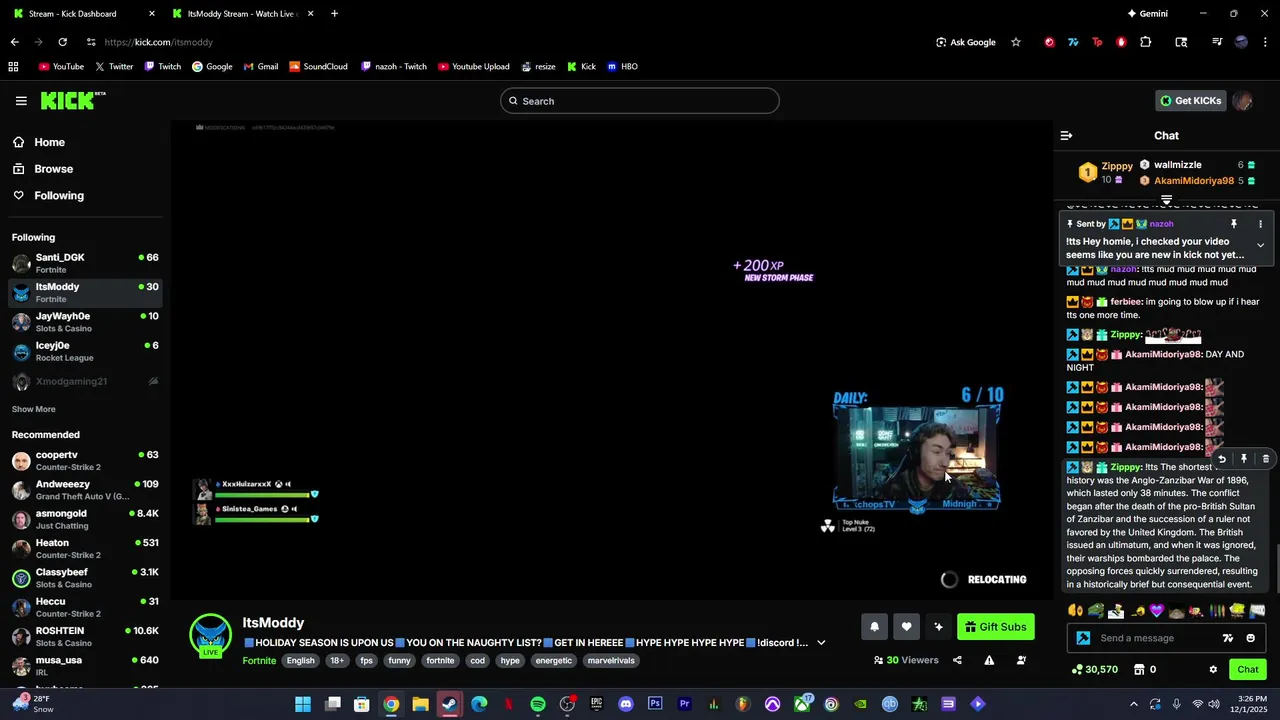The image size is (1280, 720).
Task: Open Spotify from taskbar
Action: coord(538,704)
